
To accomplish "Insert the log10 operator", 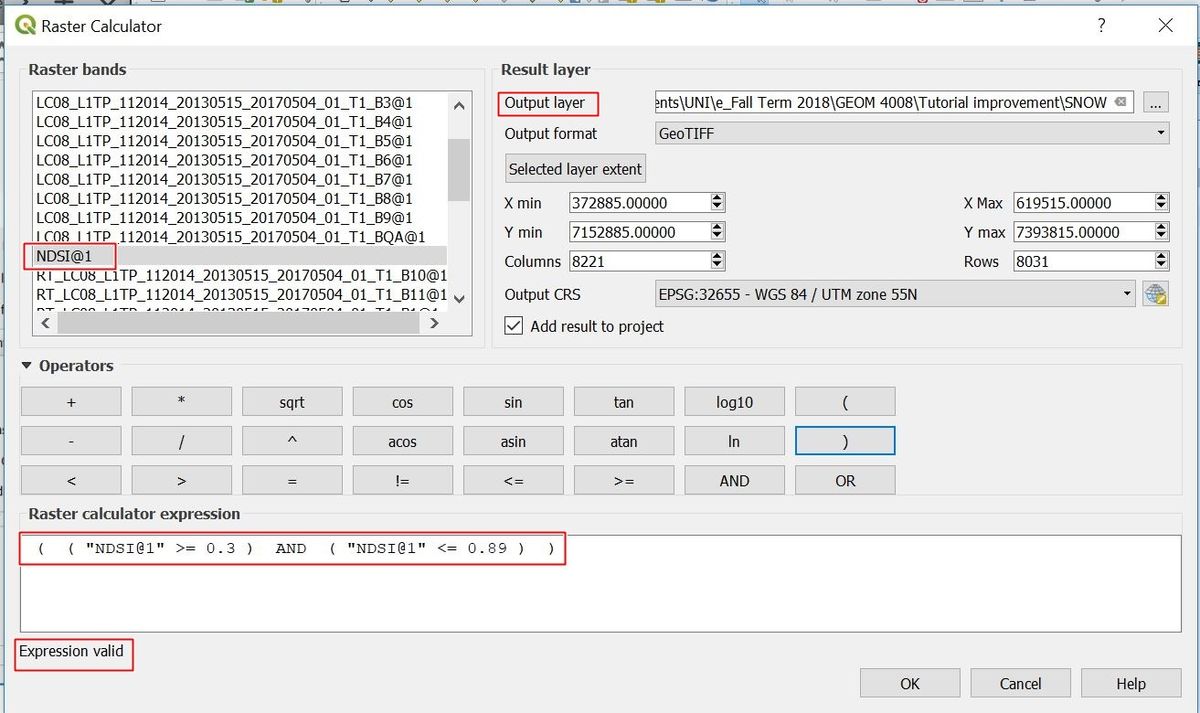I will point(734,401).
